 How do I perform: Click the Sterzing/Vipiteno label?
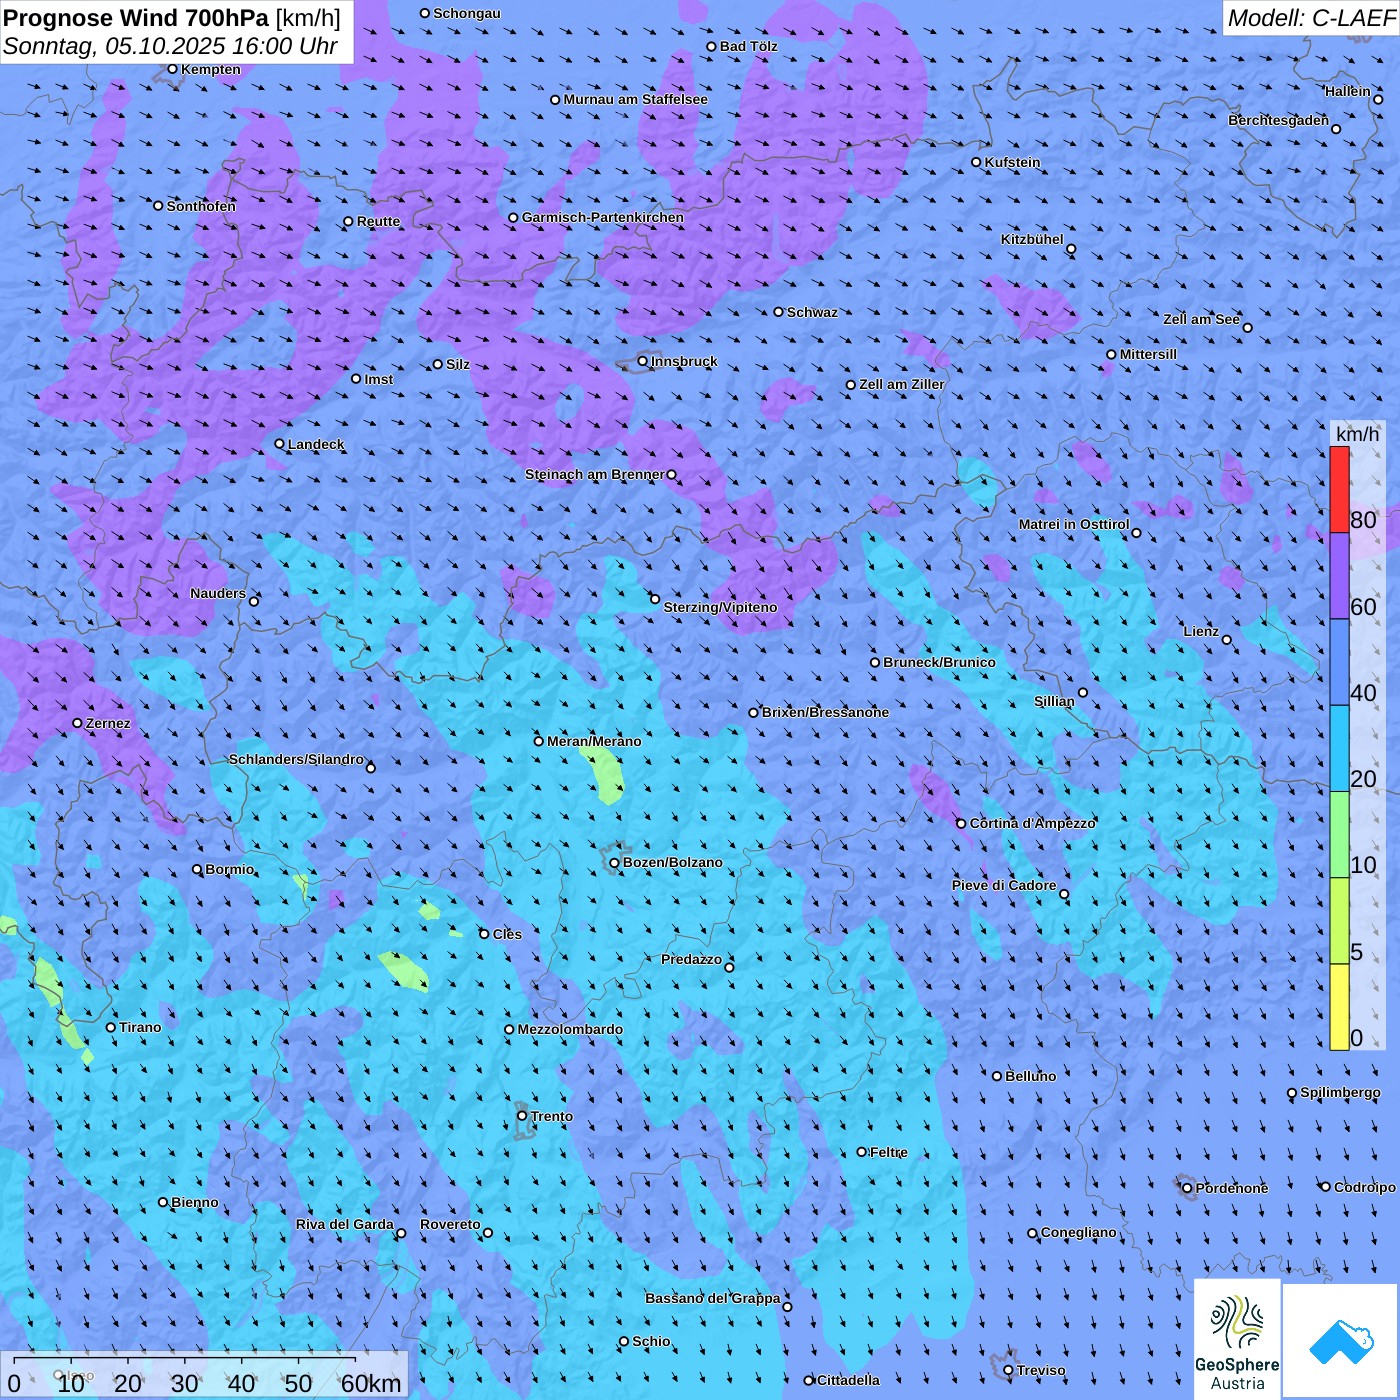pyautogui.click(x=720, y=607)
